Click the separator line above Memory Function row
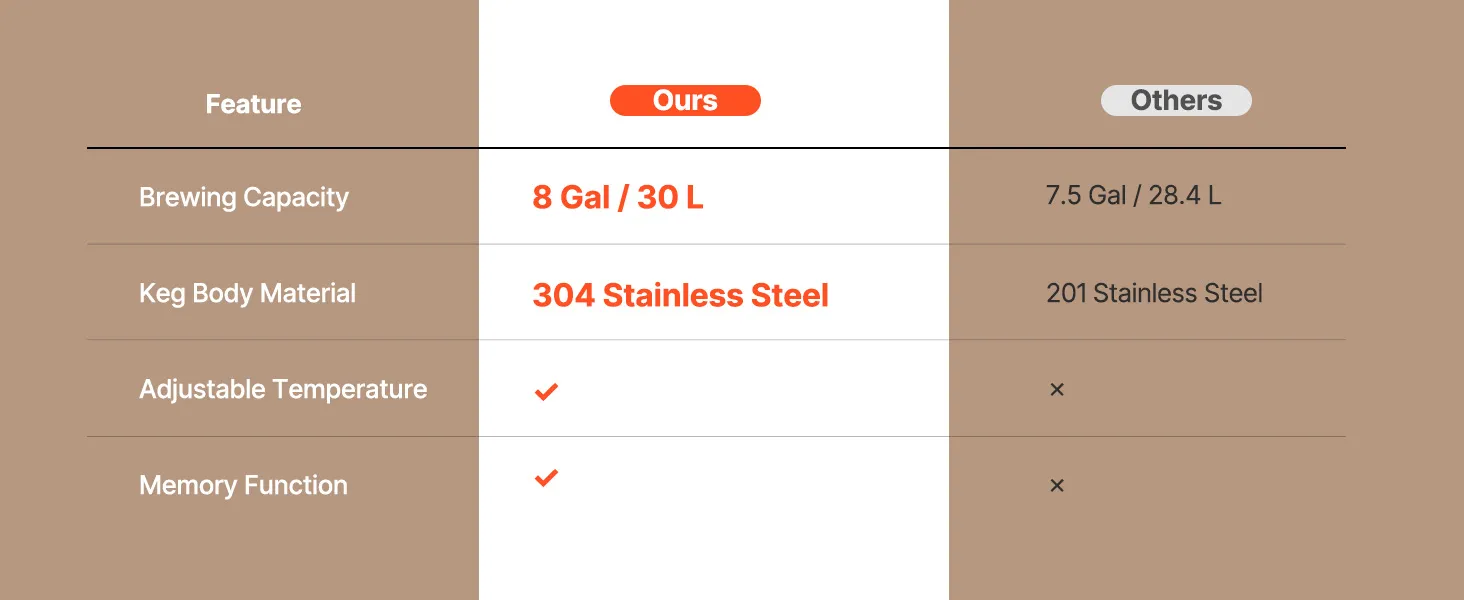This screenshot has height=600, width=1464. coord(716,436)
